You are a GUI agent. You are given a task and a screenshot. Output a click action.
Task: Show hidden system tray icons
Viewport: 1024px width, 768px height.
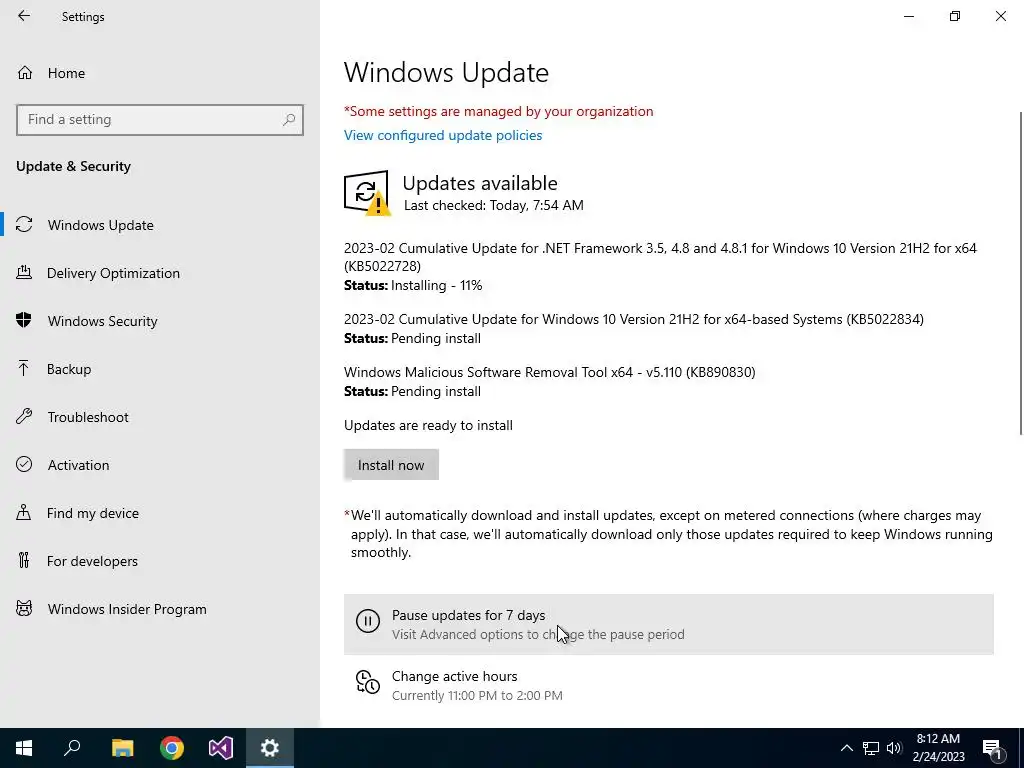(846, 748)
